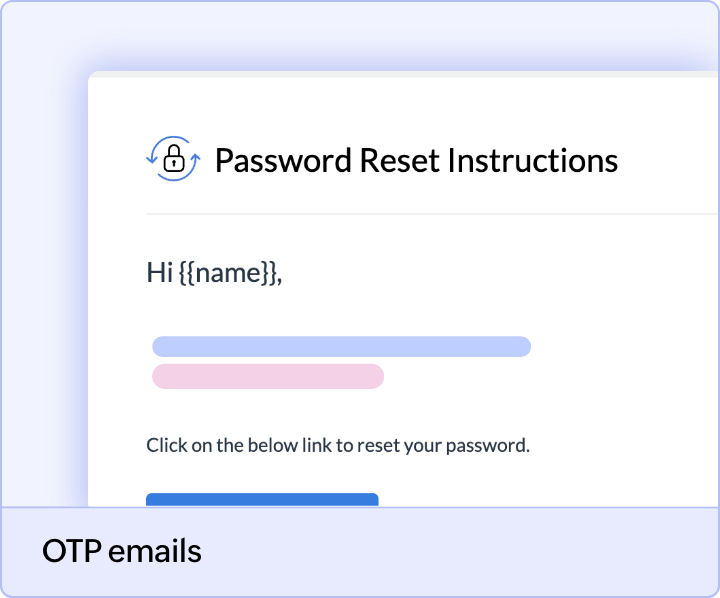
Task: Click the footer caption bar beside "OTP emails"
Action: pos(450,551)
